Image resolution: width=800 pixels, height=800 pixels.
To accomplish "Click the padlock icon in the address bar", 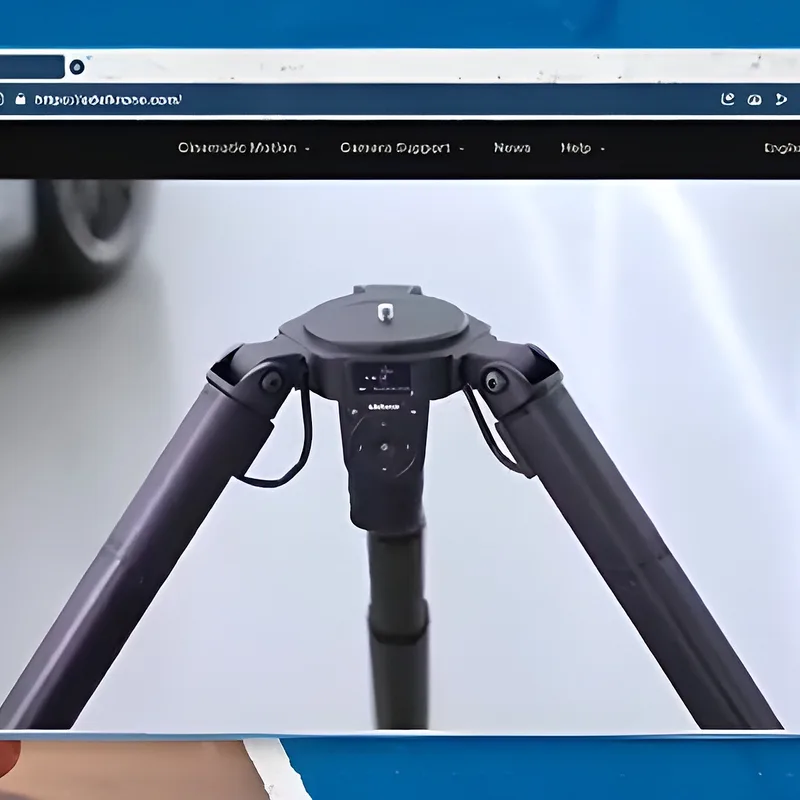I will tap(20, 98).
